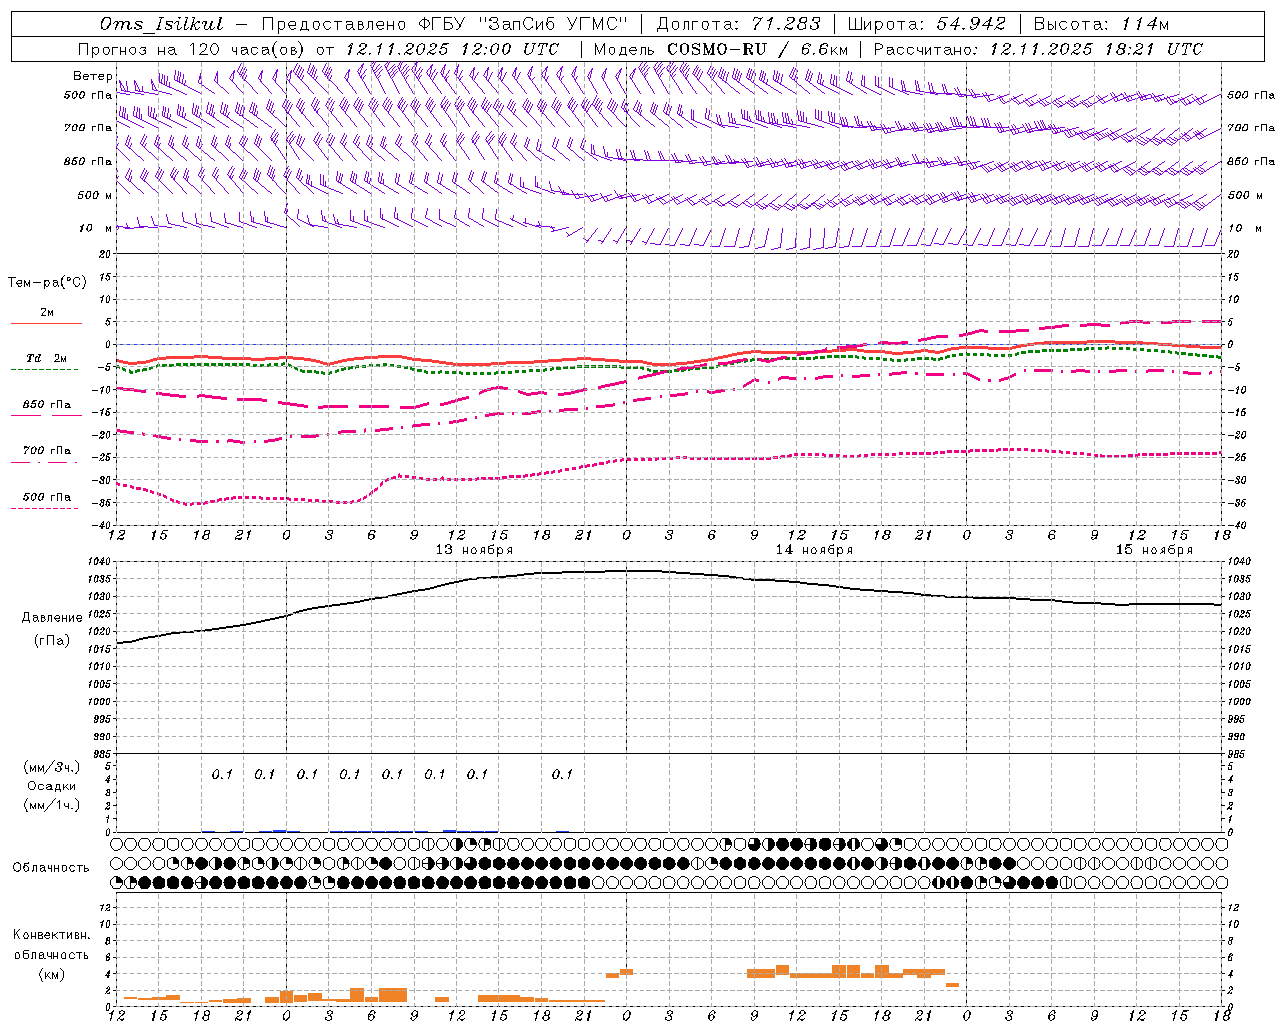The width and height of the screenshot is (1280, 1024).
Task: Click the Высота: 114м value
Action: (x=1101, y=24)
